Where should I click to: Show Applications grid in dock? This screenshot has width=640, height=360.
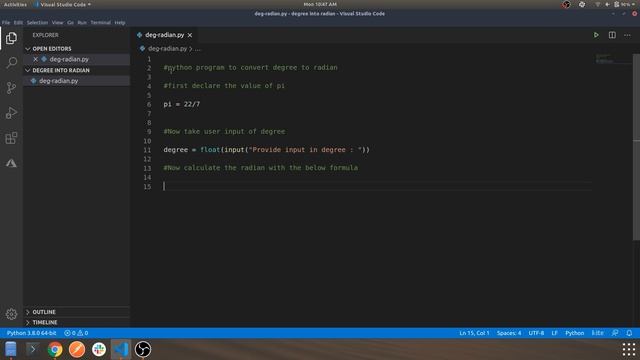point(629,349)
